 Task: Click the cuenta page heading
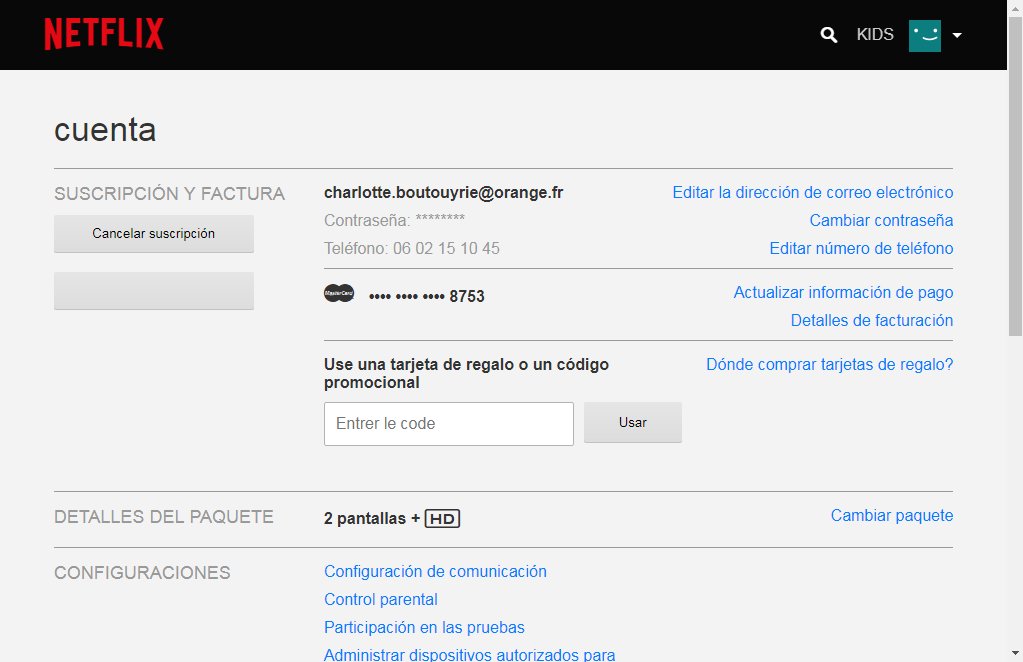(x=105, y=130)
